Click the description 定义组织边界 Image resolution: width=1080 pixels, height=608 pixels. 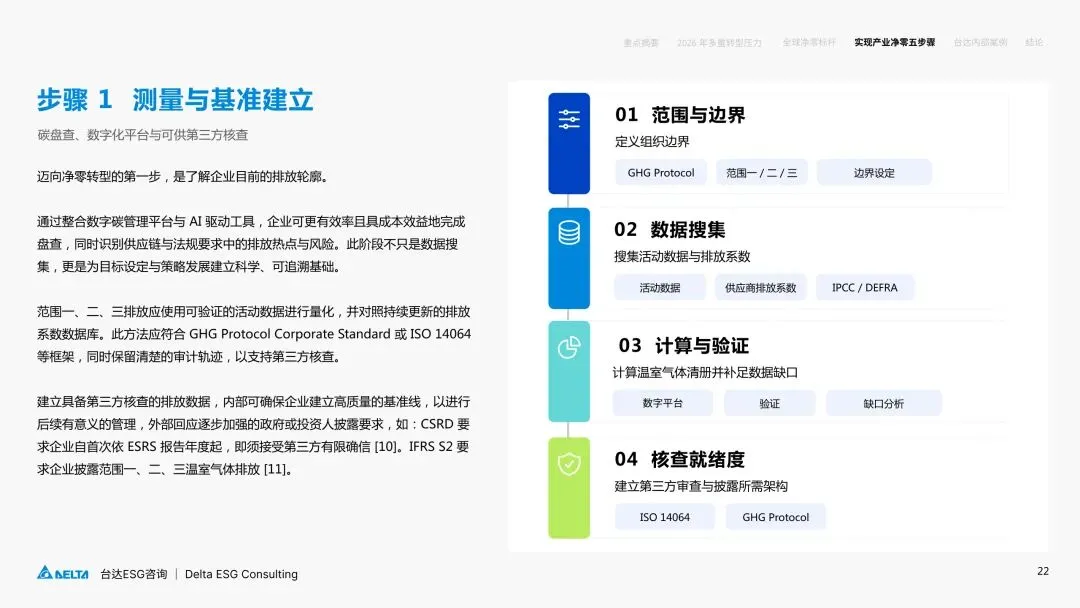[x=652, y=142]
